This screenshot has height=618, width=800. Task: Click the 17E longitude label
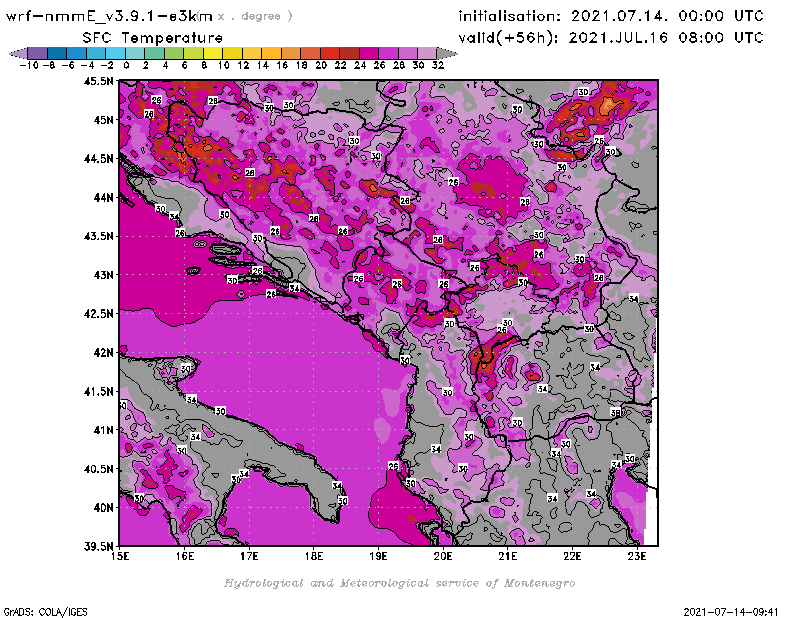pos(249,556)
